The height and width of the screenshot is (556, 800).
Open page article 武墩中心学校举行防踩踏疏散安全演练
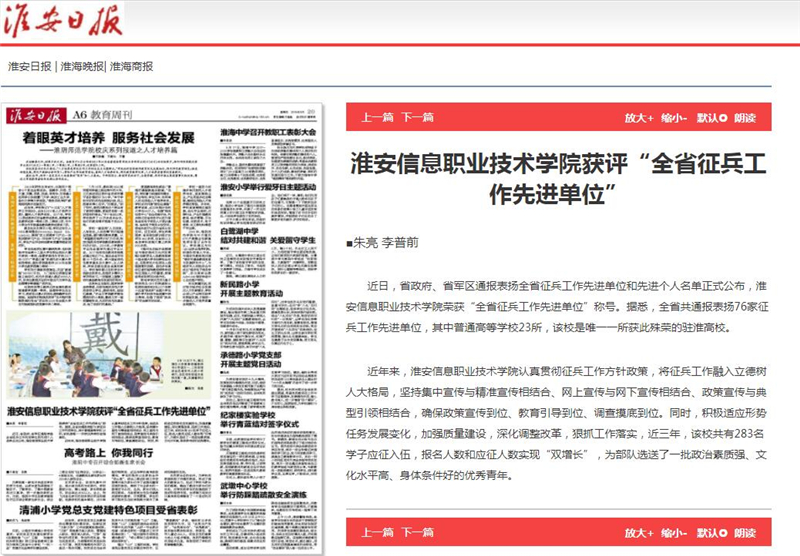(x=264, y=490)
